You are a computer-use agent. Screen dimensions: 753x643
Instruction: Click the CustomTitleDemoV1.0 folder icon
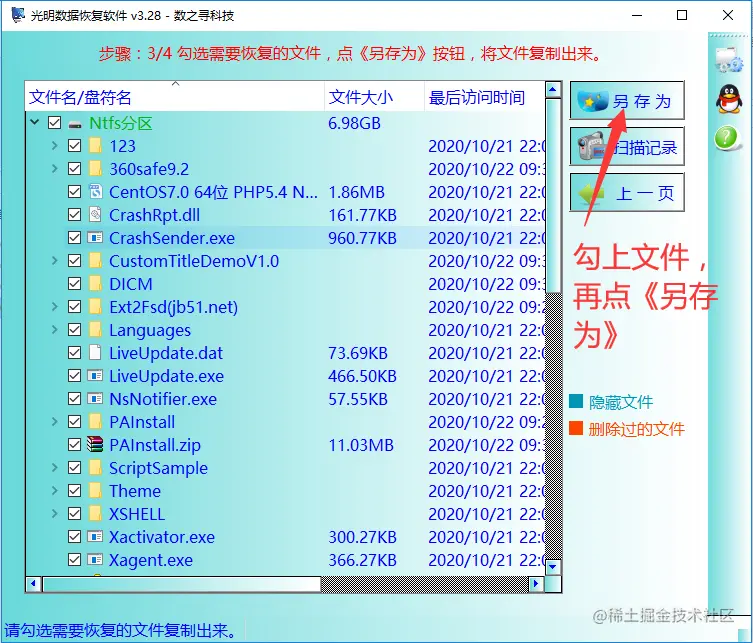95,261
